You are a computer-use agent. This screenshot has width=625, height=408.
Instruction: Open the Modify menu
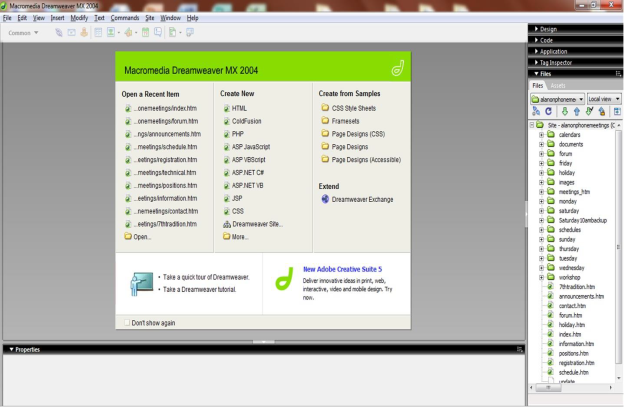pos(79,18)
